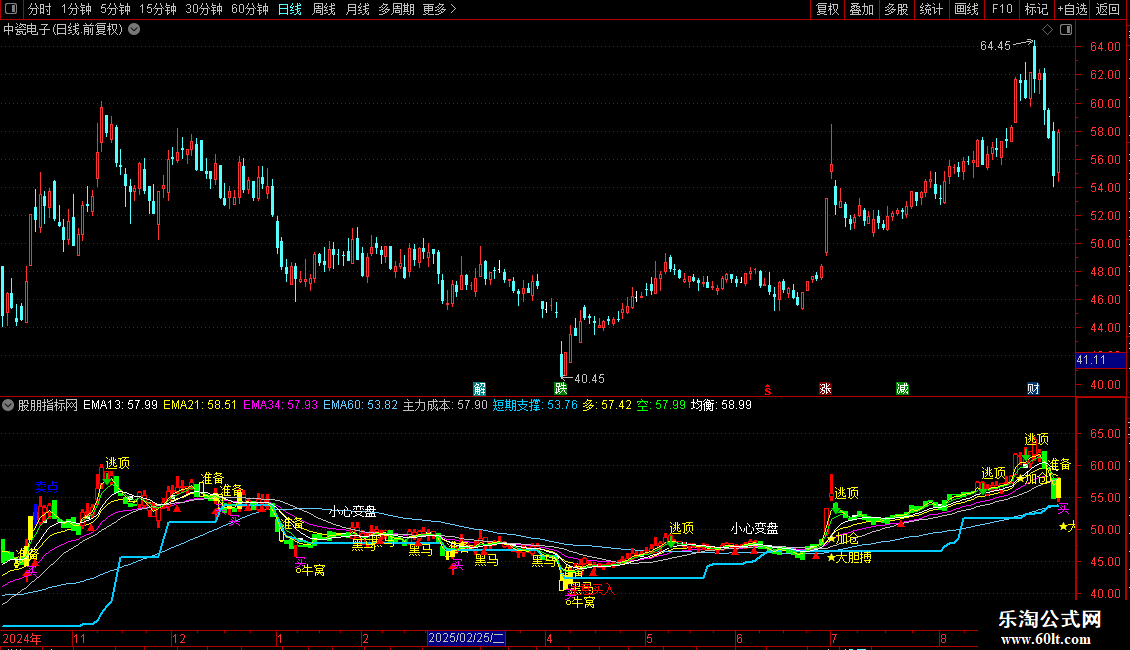The image size is (1130, 650).
Task: Click the 逃顶 signal near 1168 July spike
Action: pyautogui.click(x=847, y=493)
